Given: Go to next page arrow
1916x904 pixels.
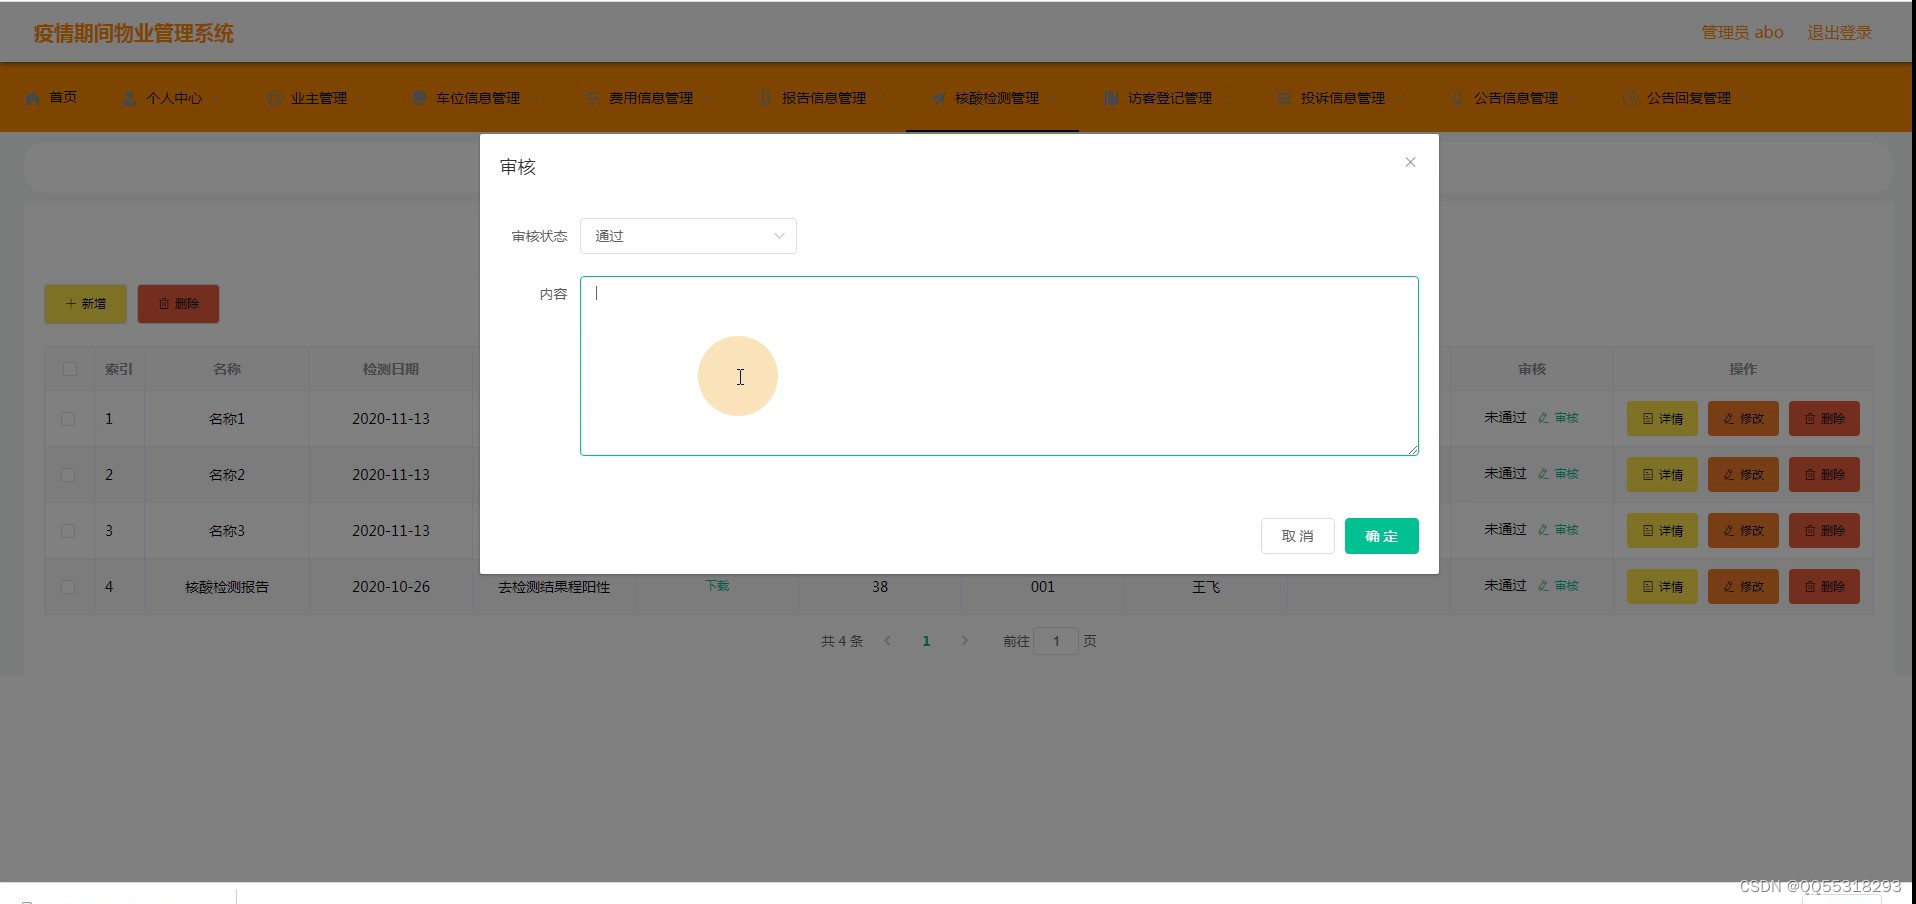Looking at the screenshot, I should click(x=964, y=641).
